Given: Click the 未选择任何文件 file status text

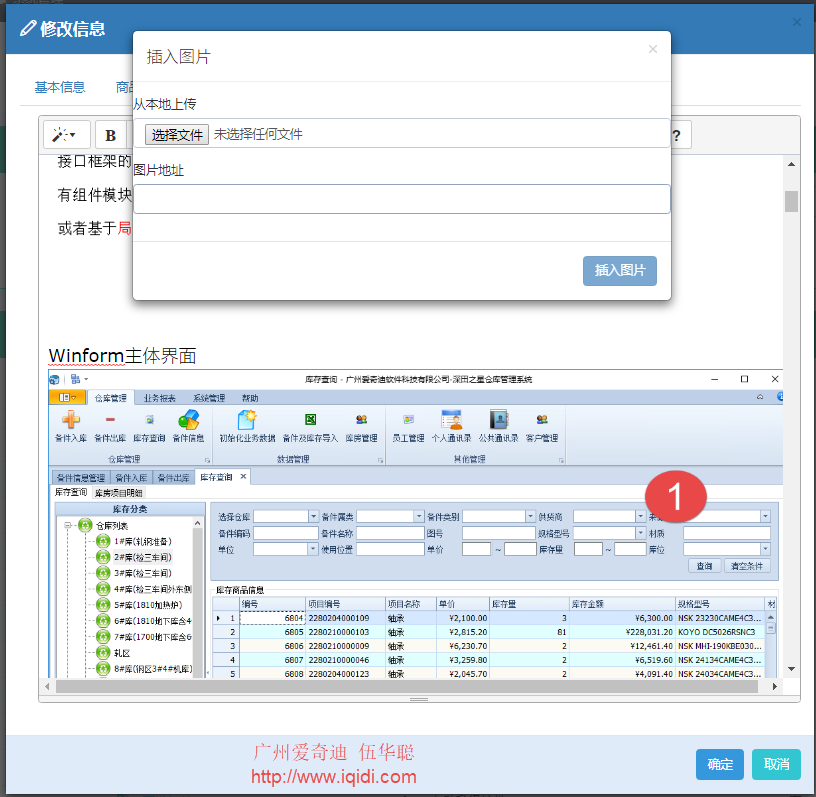Looking at the screenshot, I should (258, 134).
